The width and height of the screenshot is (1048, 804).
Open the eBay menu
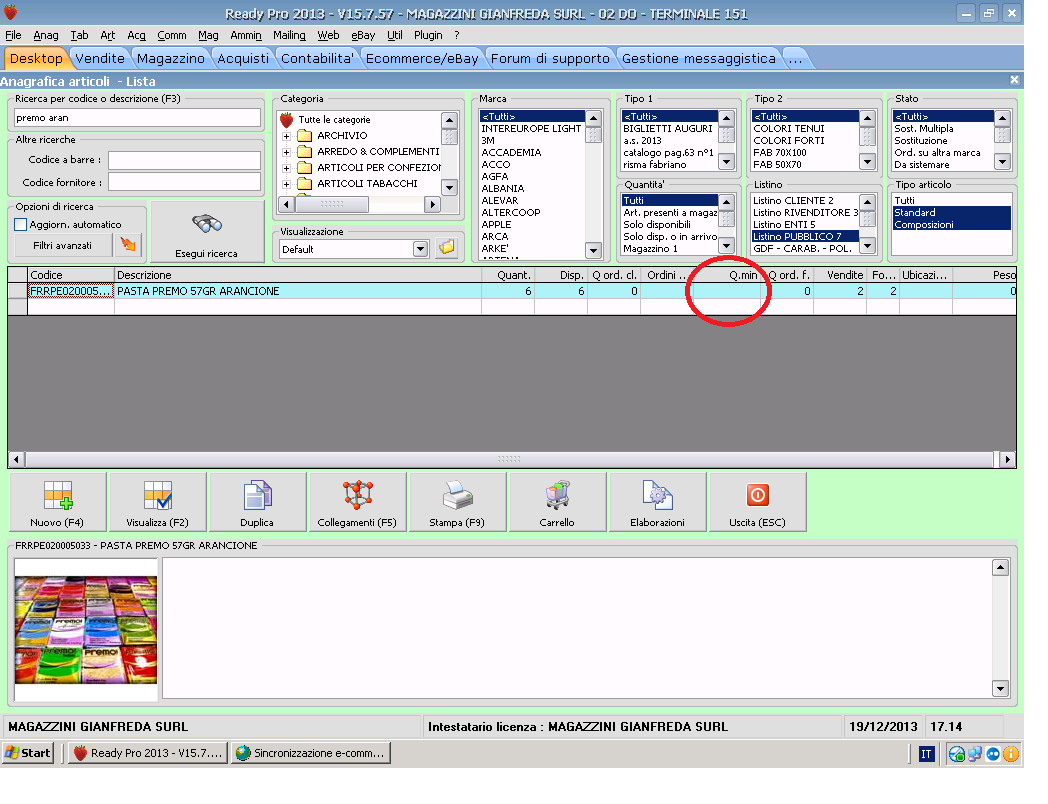(x=363, y=35)
